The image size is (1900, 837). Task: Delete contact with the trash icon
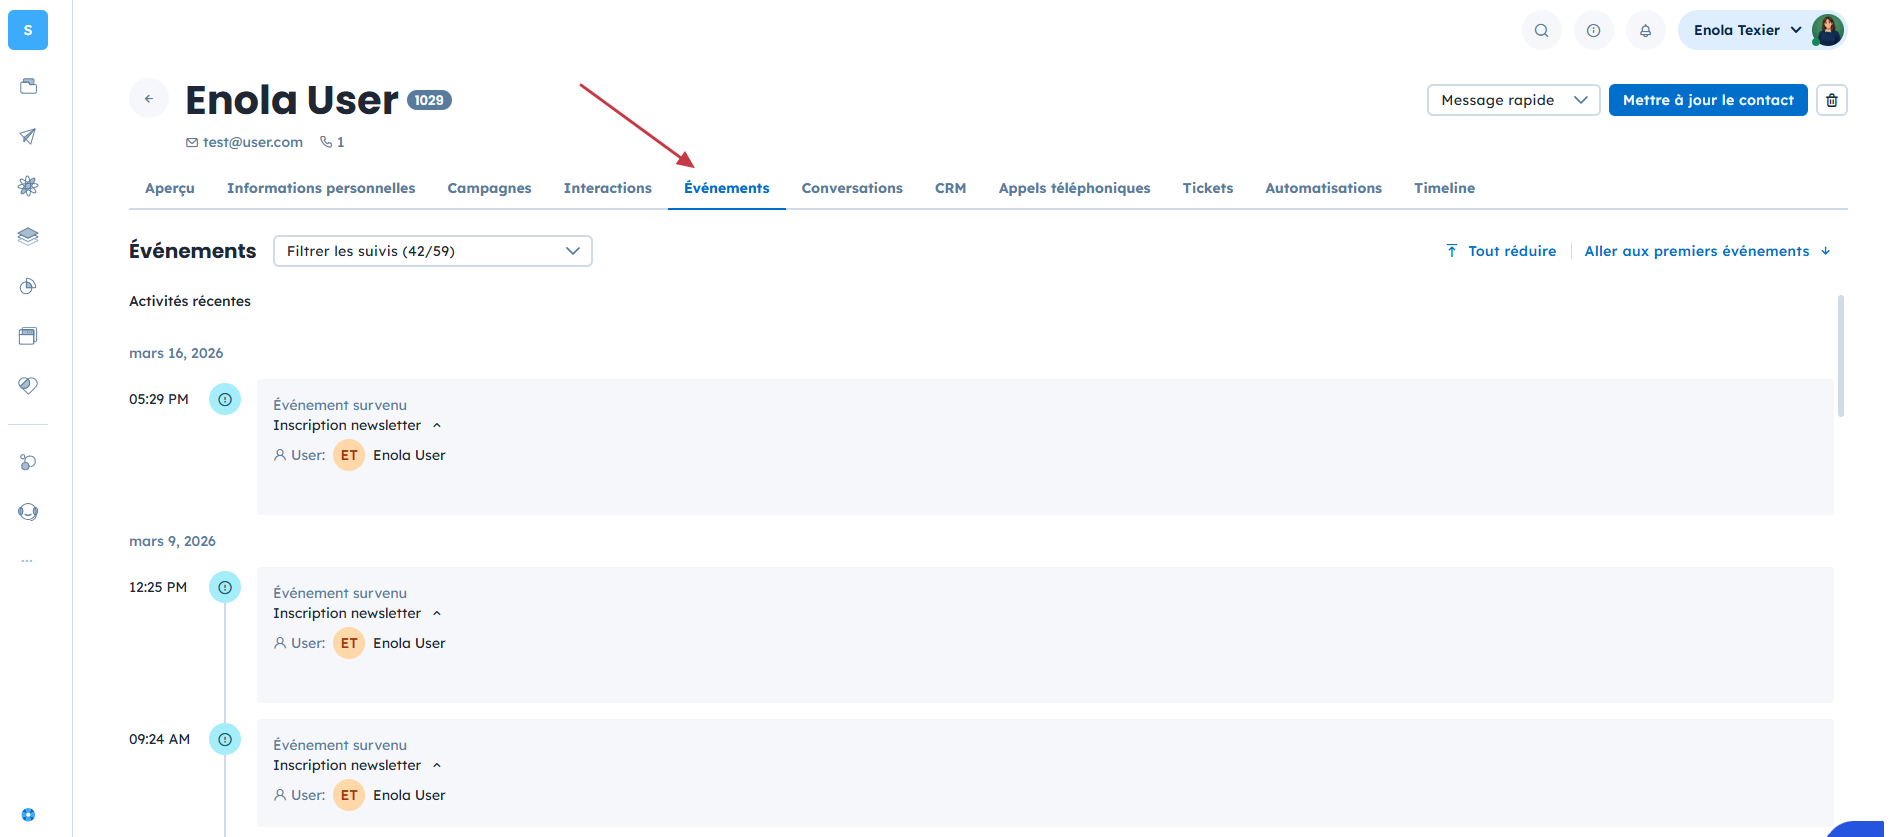1832,100
